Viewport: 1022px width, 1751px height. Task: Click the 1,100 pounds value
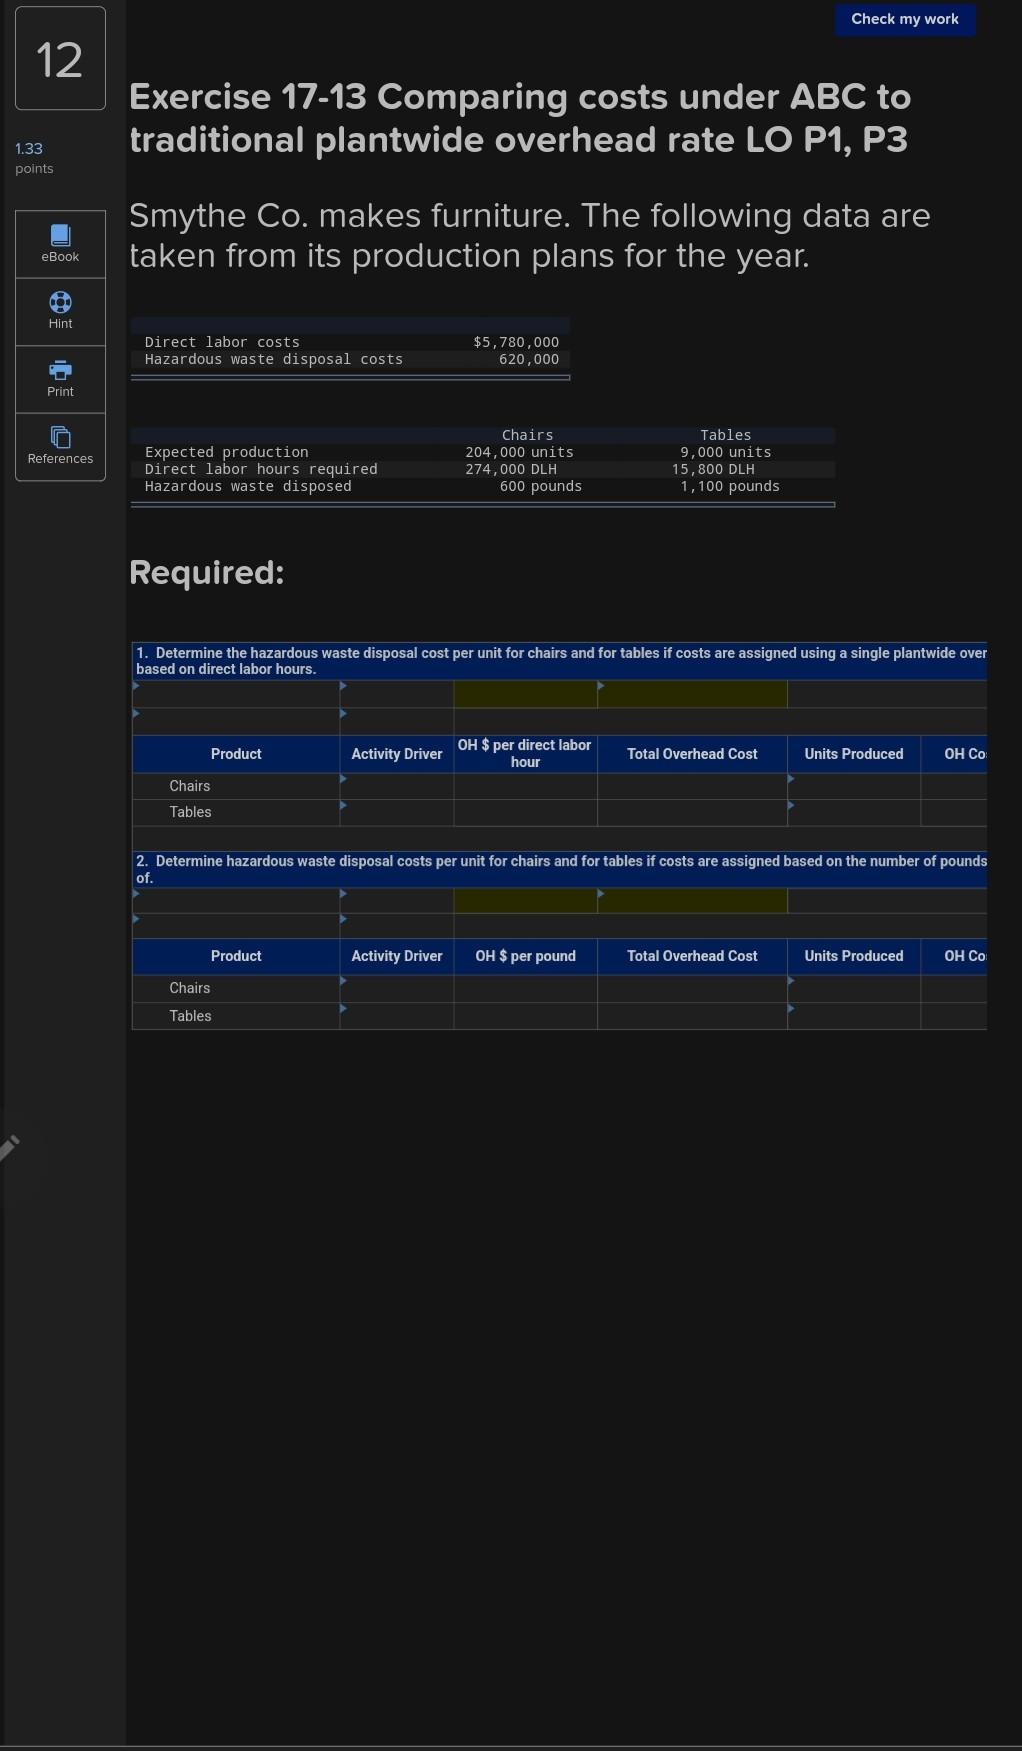point(730,486)
